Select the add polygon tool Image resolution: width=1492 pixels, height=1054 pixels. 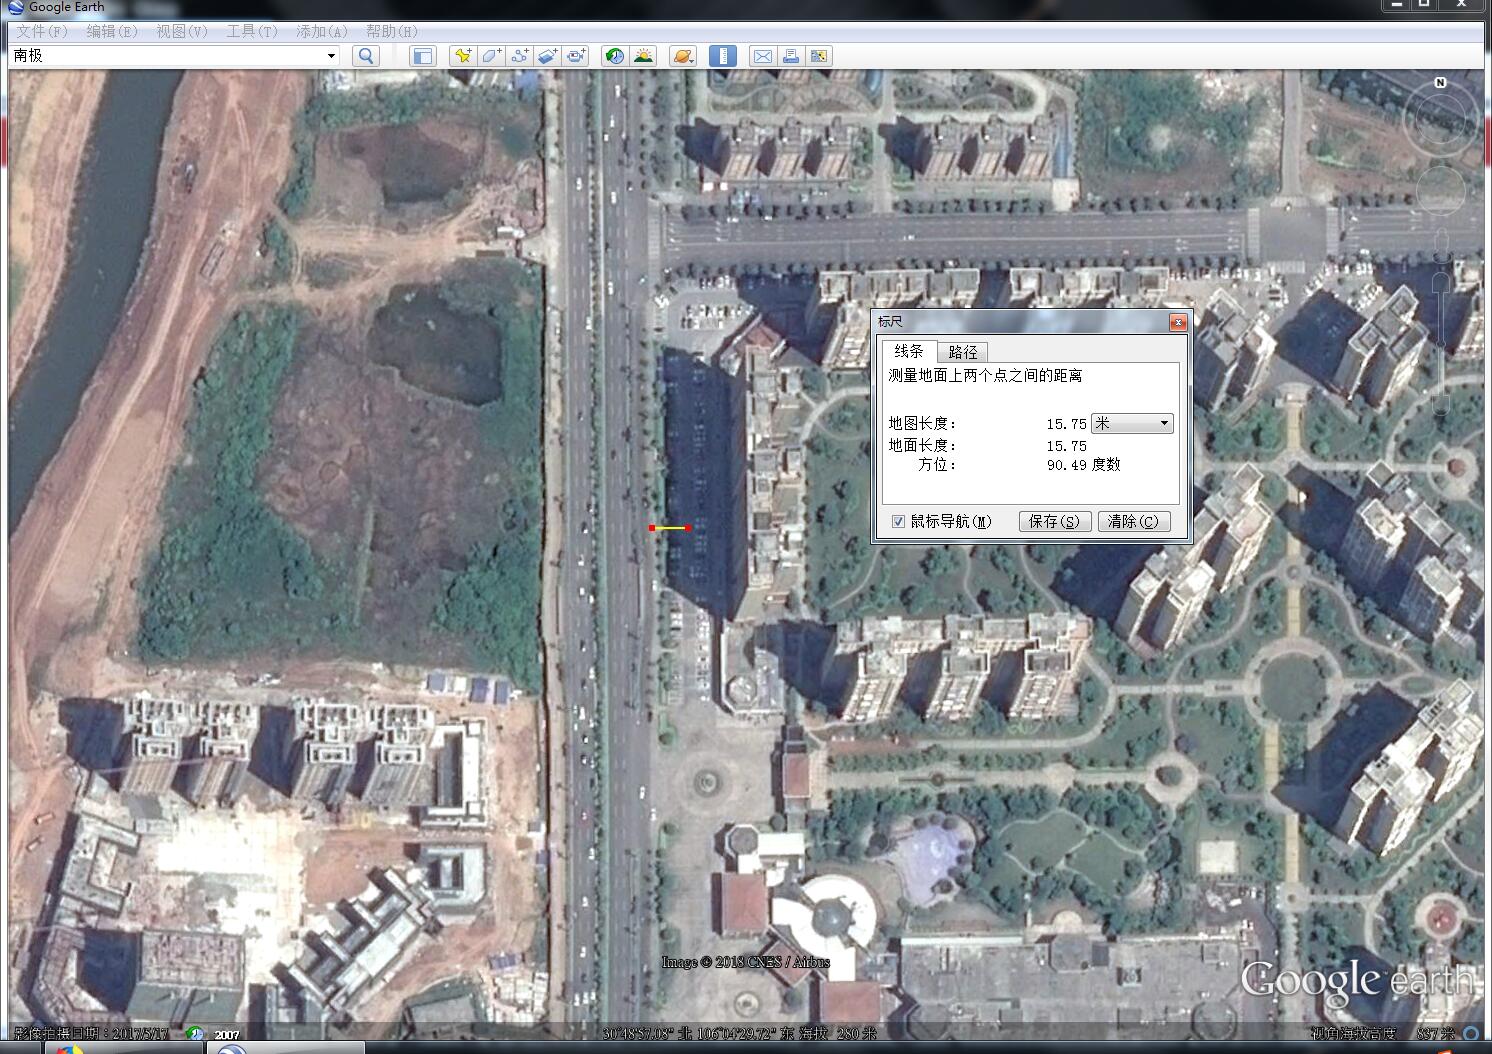491,56
